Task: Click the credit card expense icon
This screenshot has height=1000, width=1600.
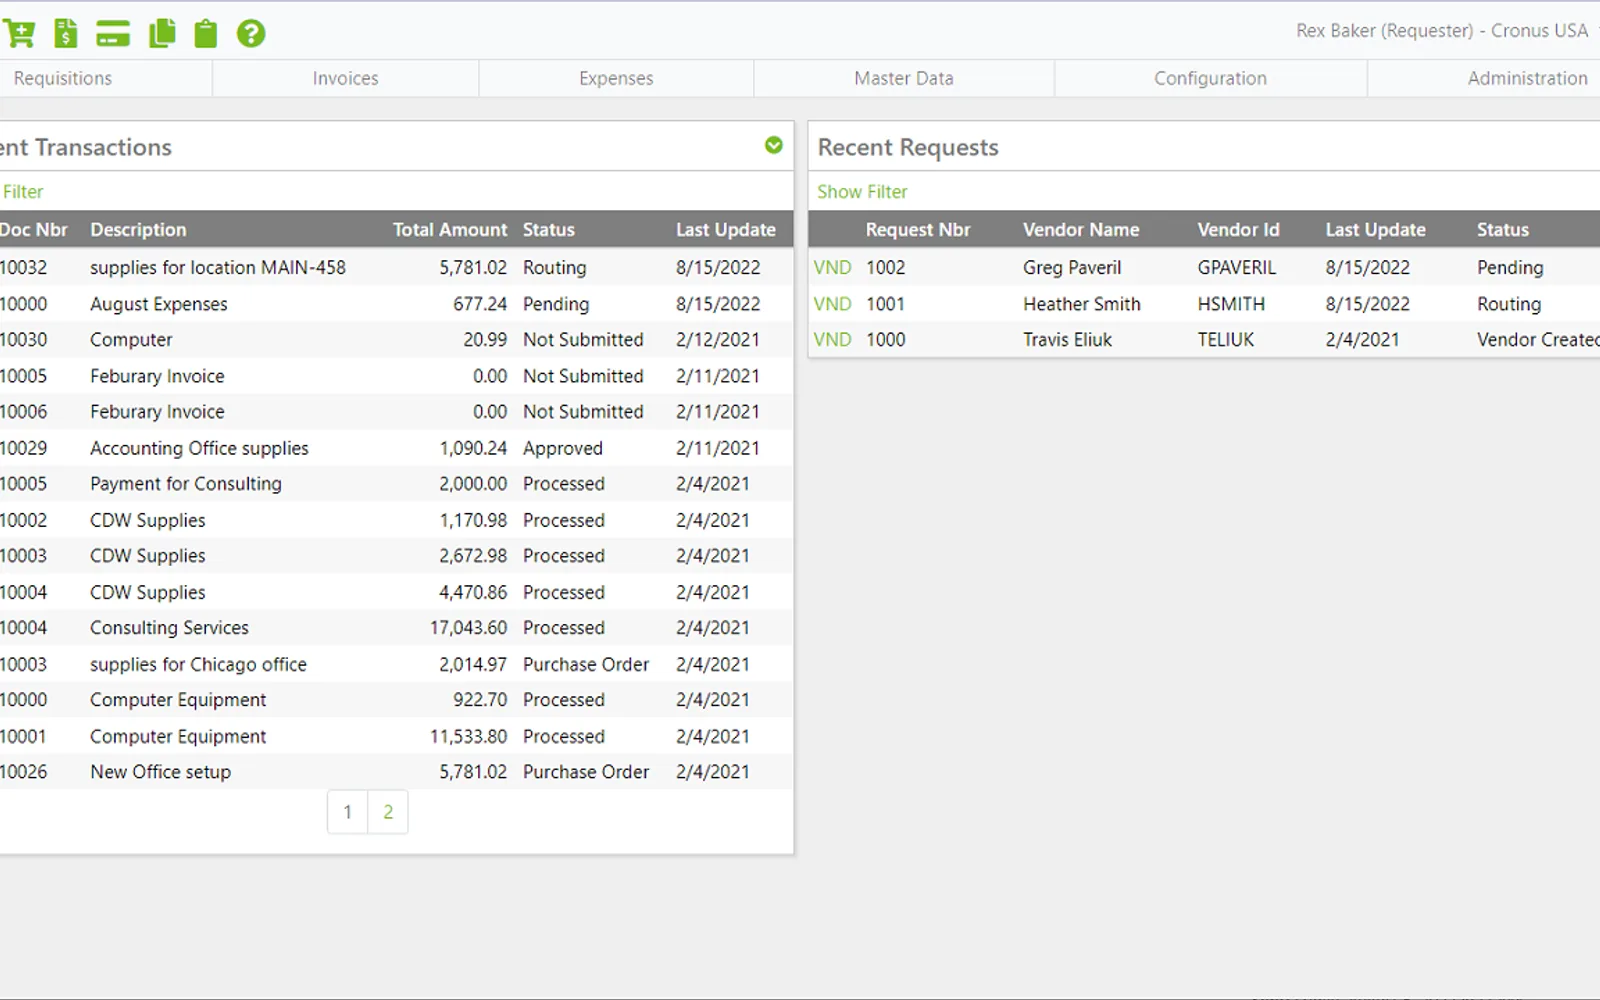Action: click(113, 33)
